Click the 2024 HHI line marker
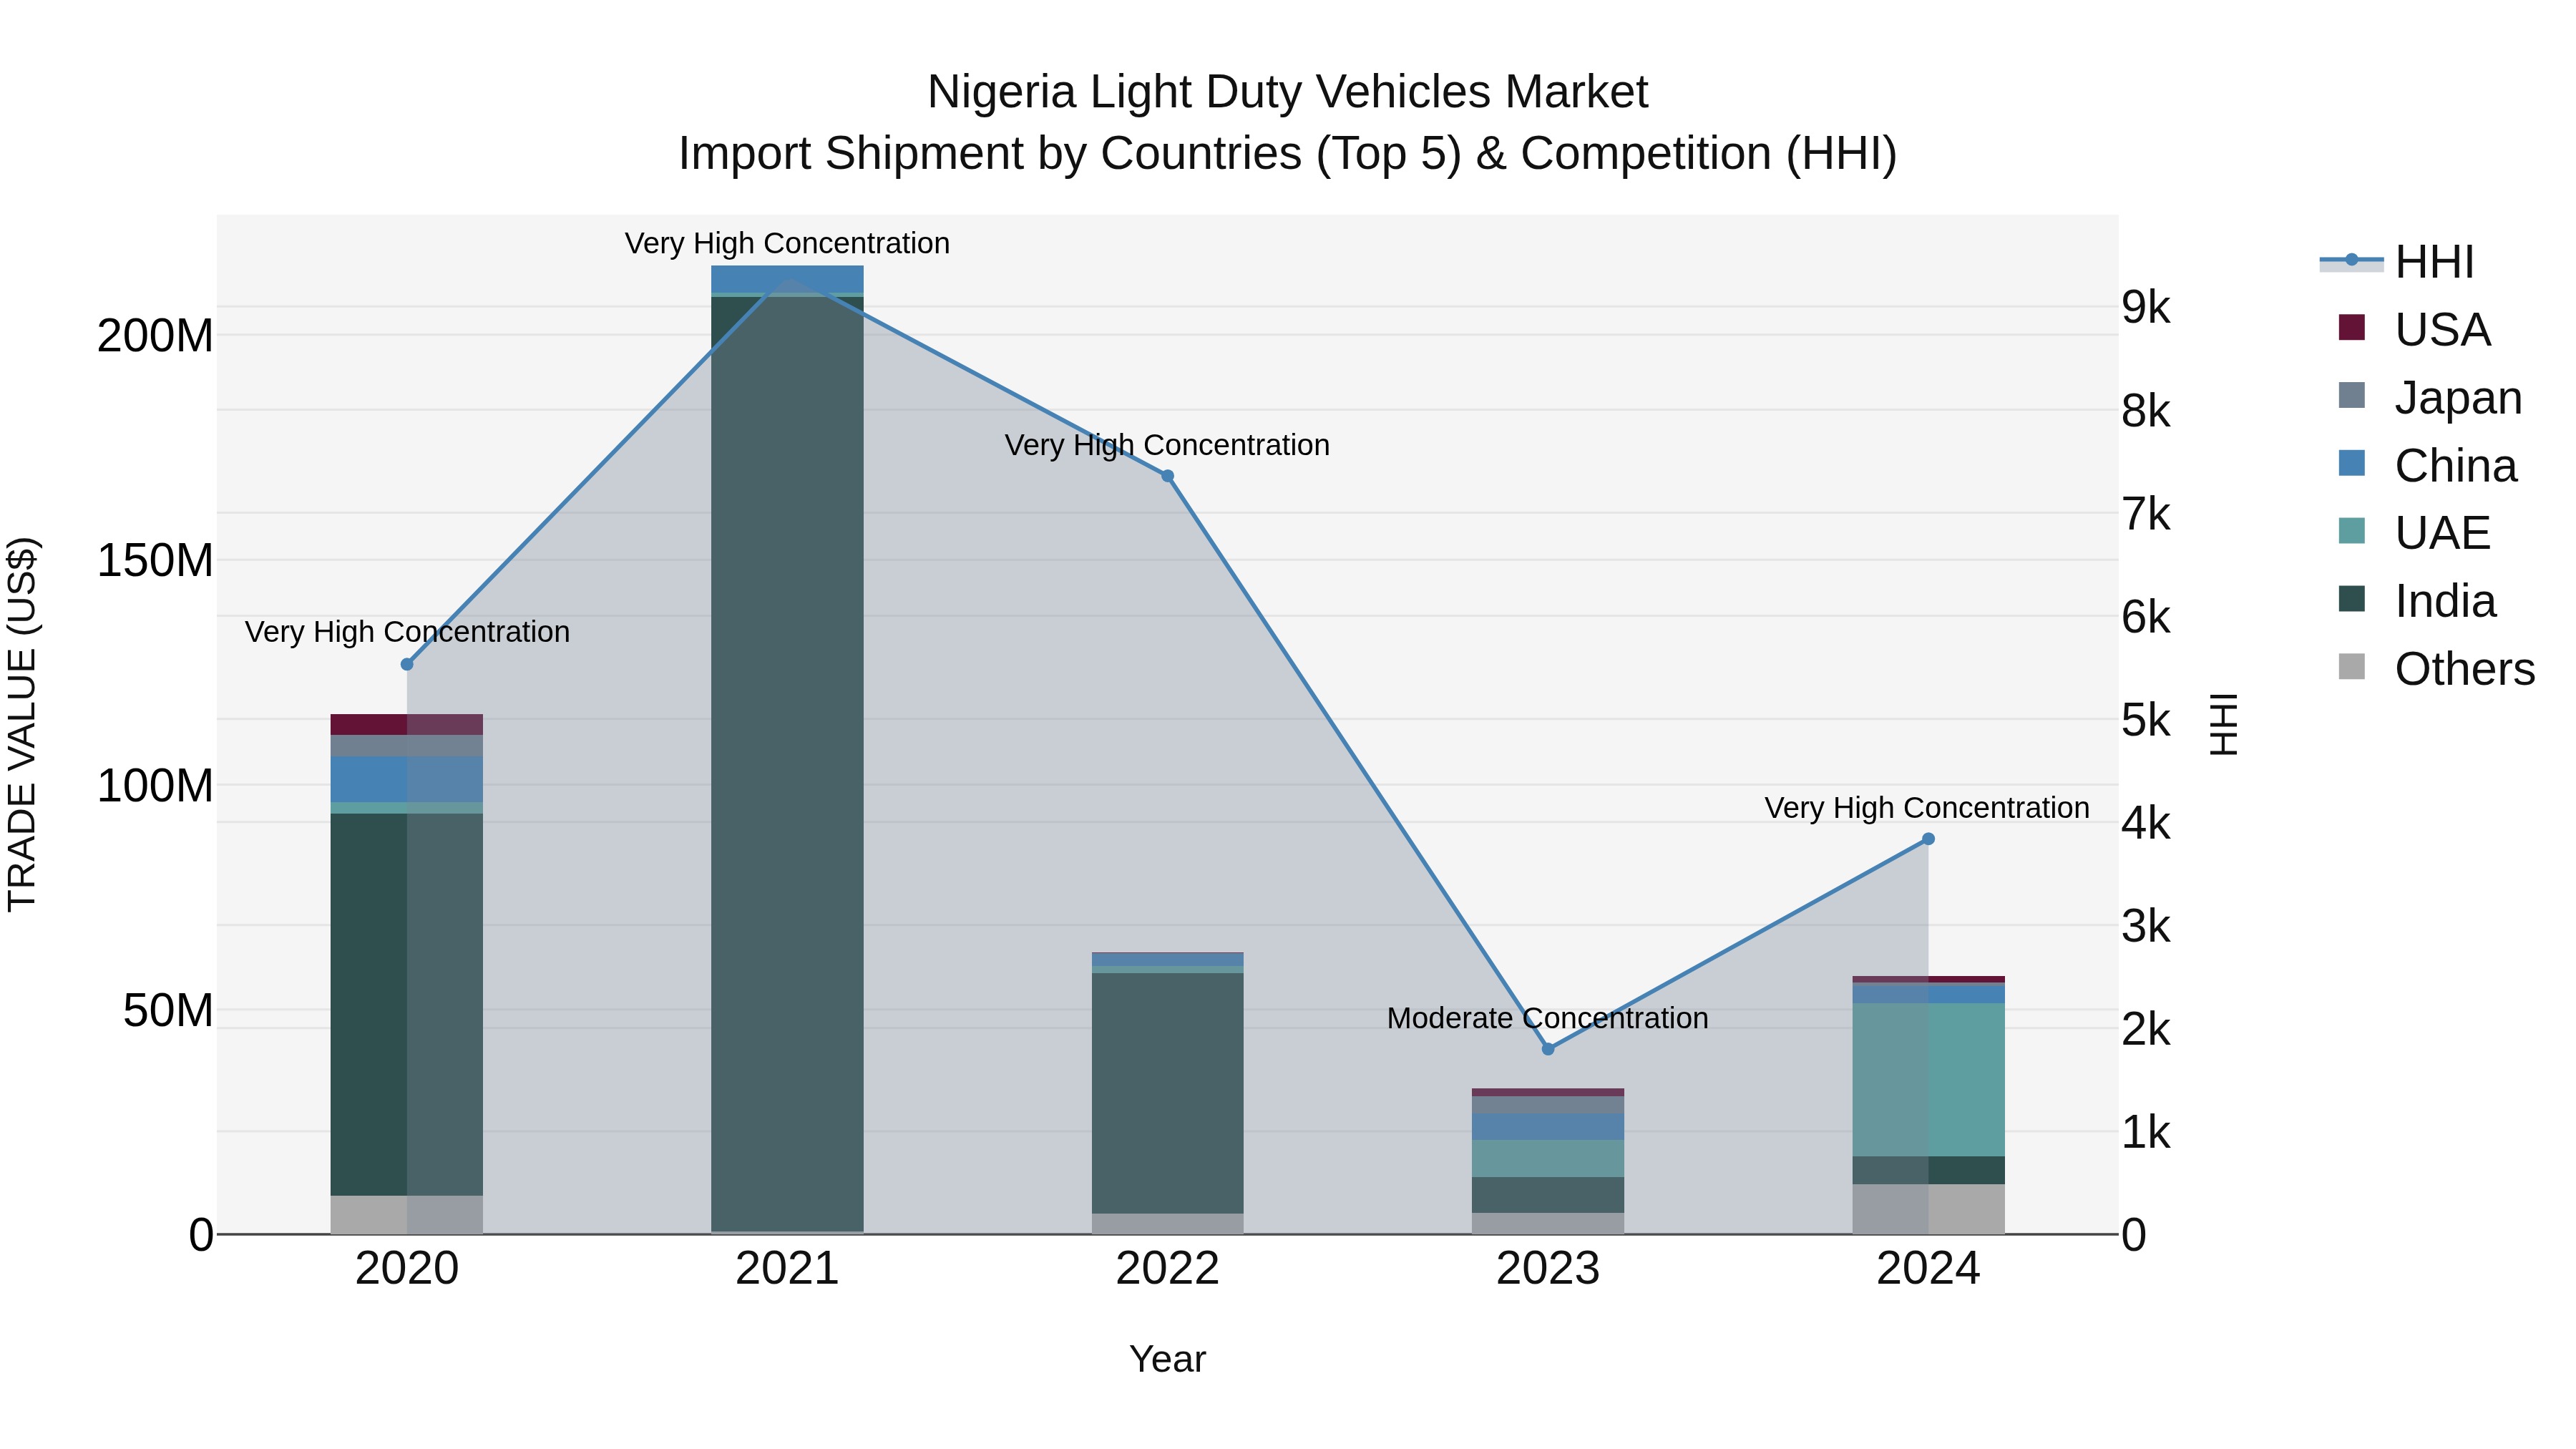This screenshot has height=1449, width=2576. pyautogui.click(x=1928, y=839)
